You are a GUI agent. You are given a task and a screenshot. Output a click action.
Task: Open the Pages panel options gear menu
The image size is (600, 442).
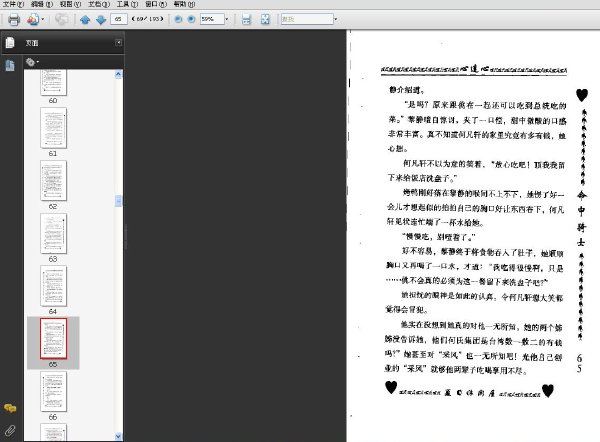32,62
